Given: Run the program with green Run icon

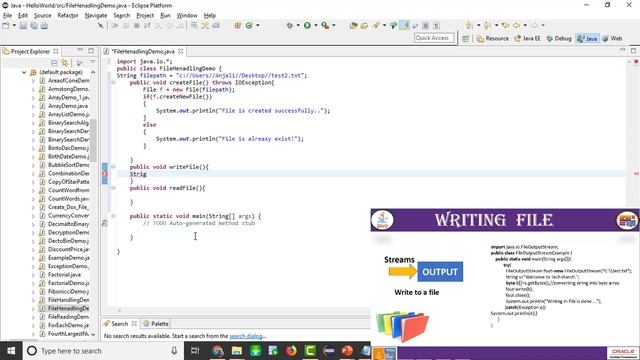Looking at the screenshot, I should click(307, 25).
